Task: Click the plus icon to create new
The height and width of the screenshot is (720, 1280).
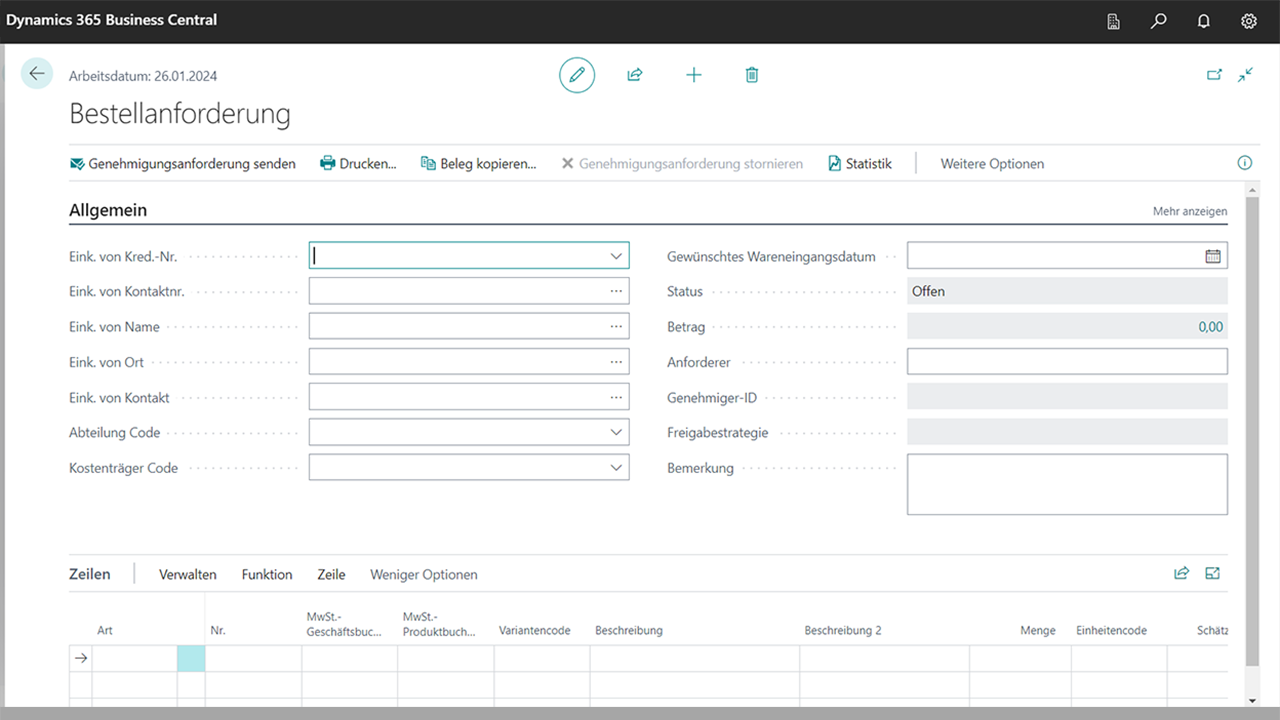Action: pyautogui.click(x=694, y=75)
